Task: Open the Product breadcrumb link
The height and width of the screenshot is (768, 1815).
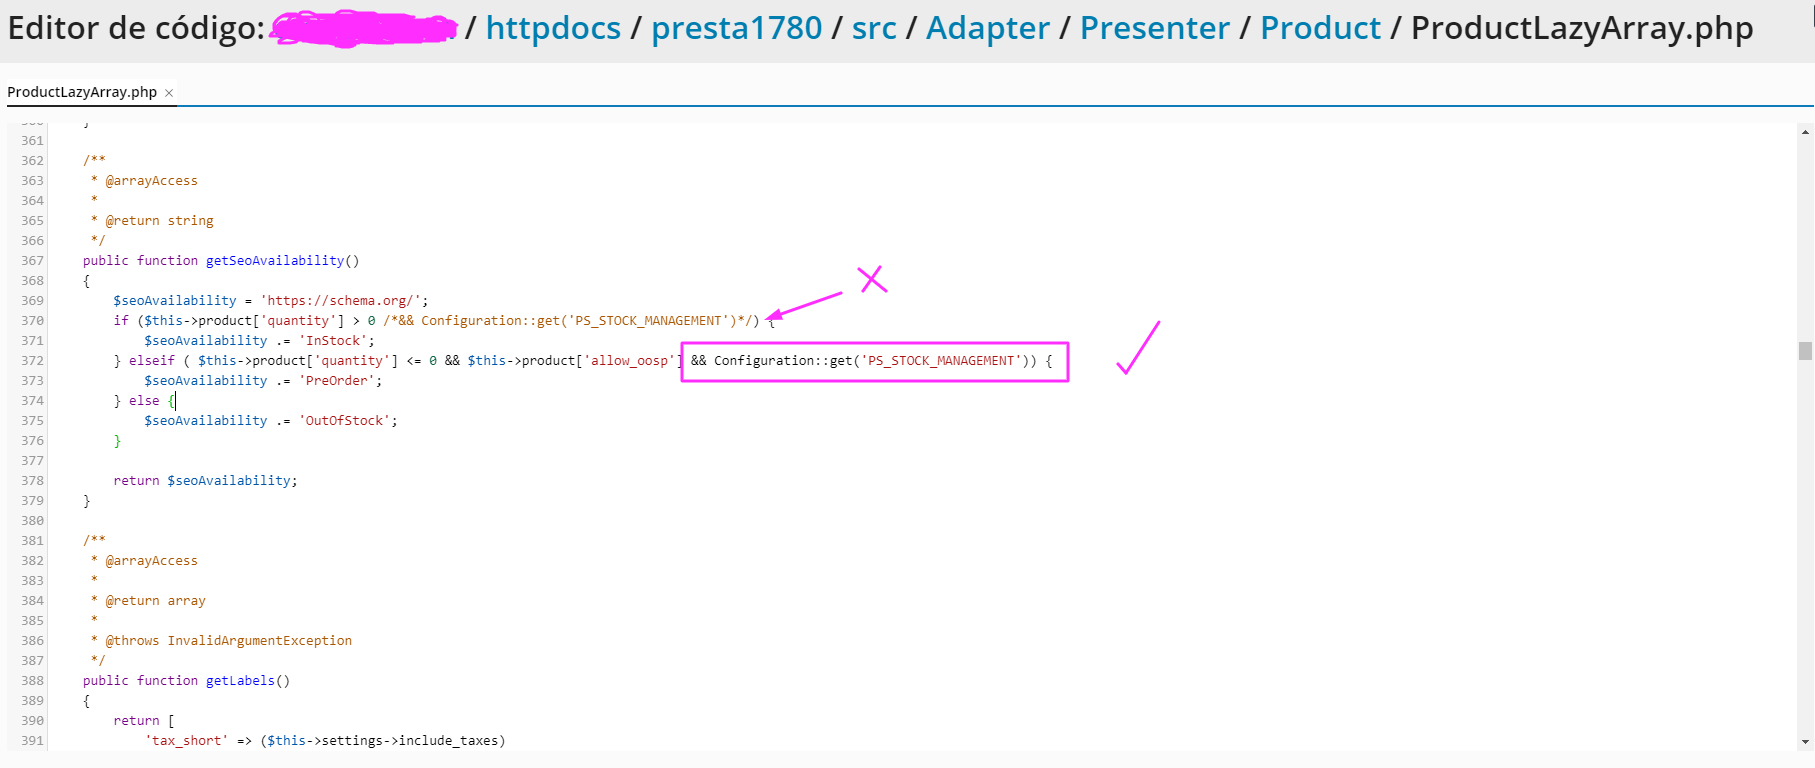Action: [1320, 28]
